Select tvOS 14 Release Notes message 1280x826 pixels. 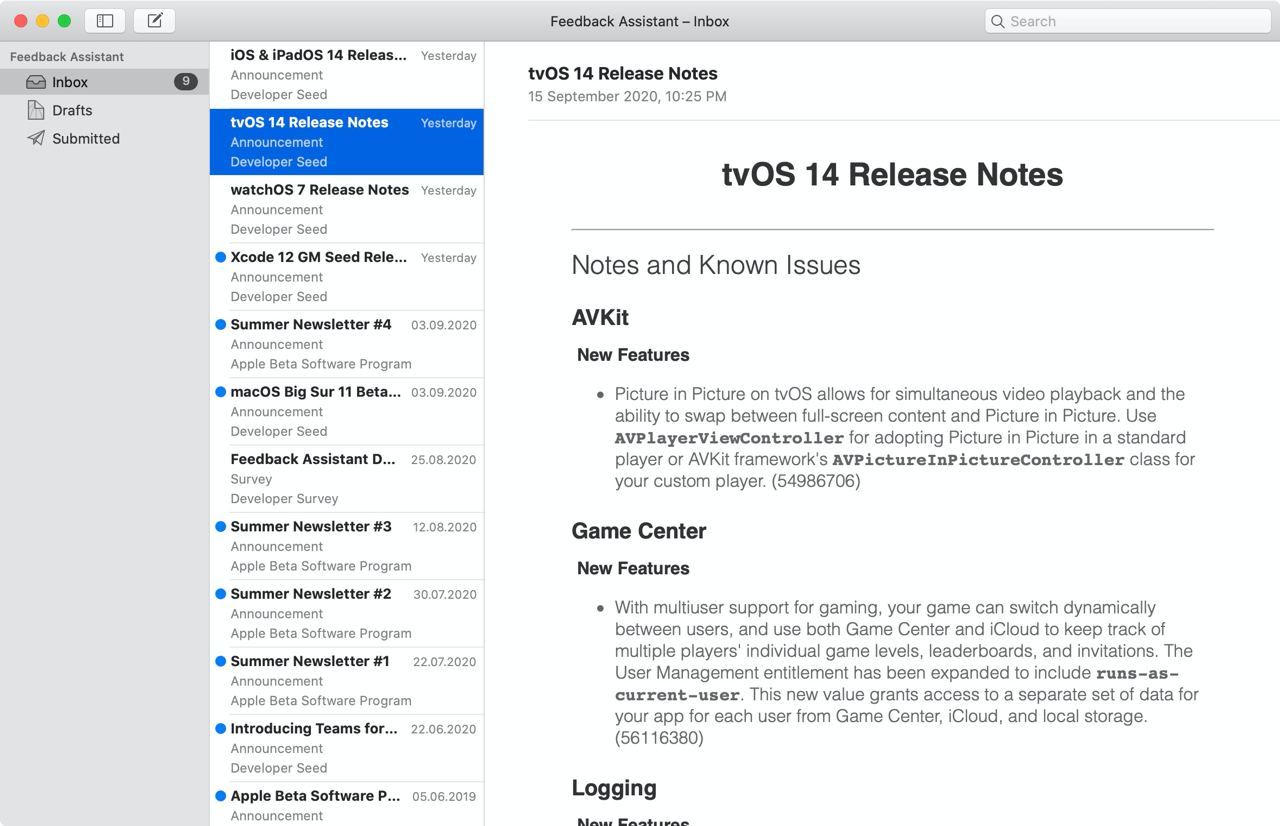pos(347,142)
